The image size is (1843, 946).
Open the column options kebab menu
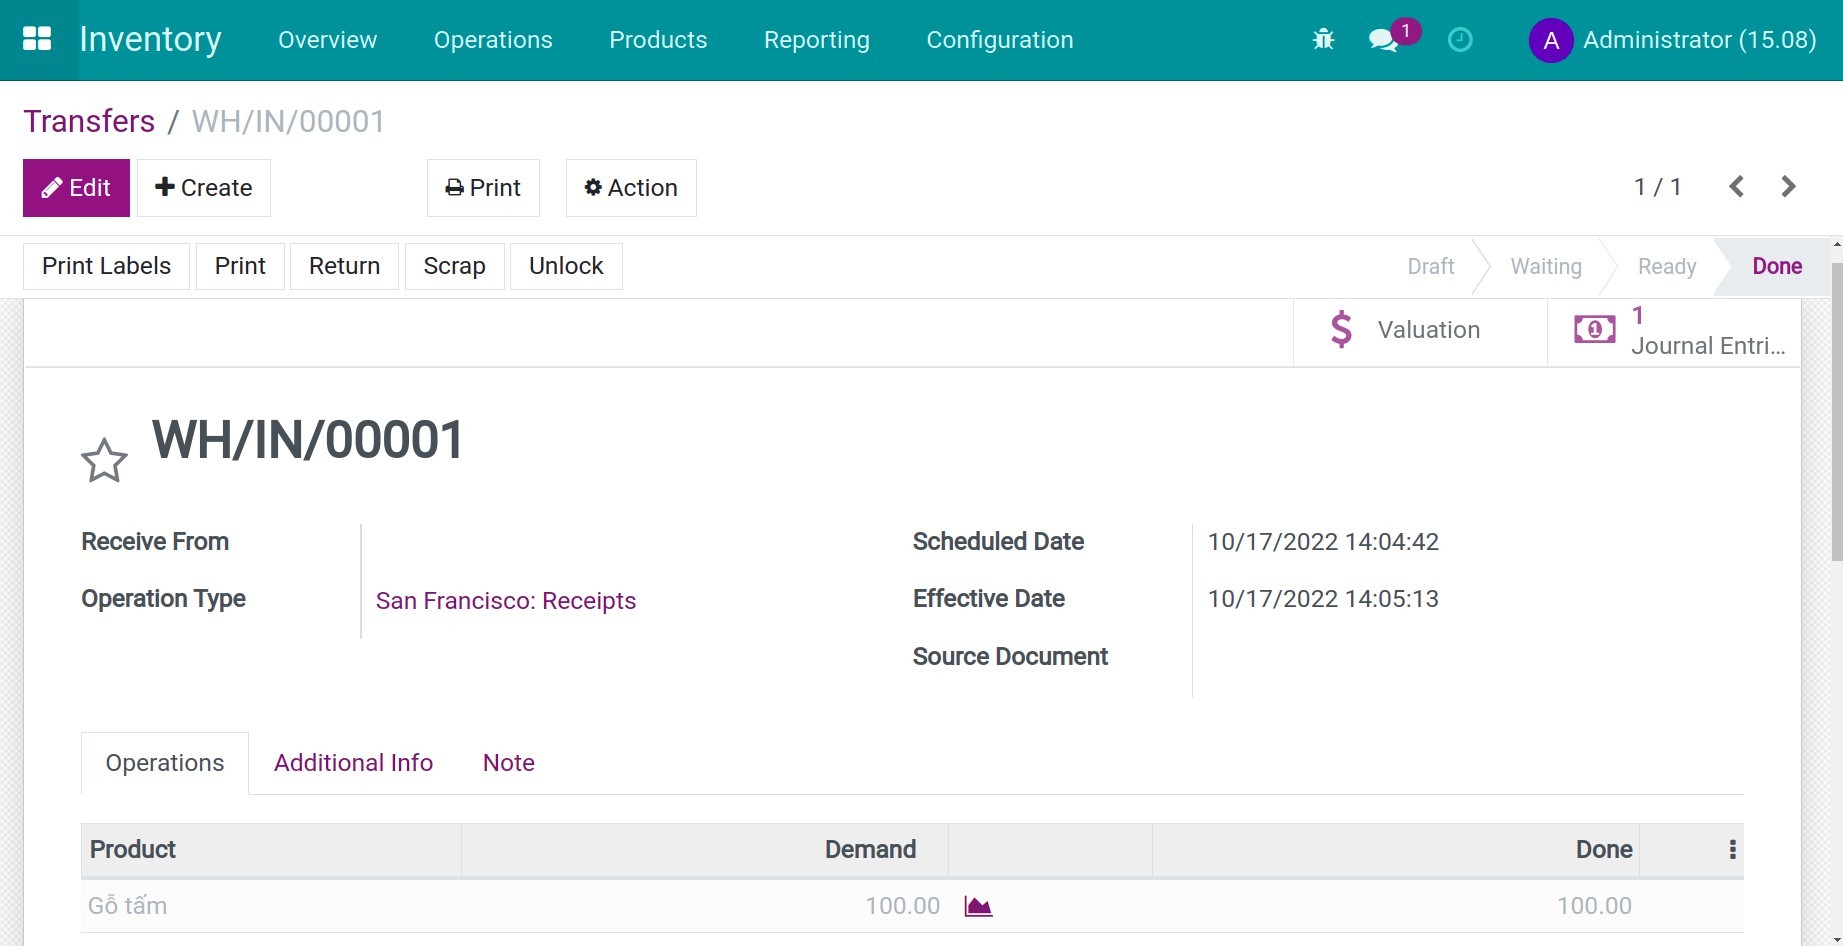1732,850
